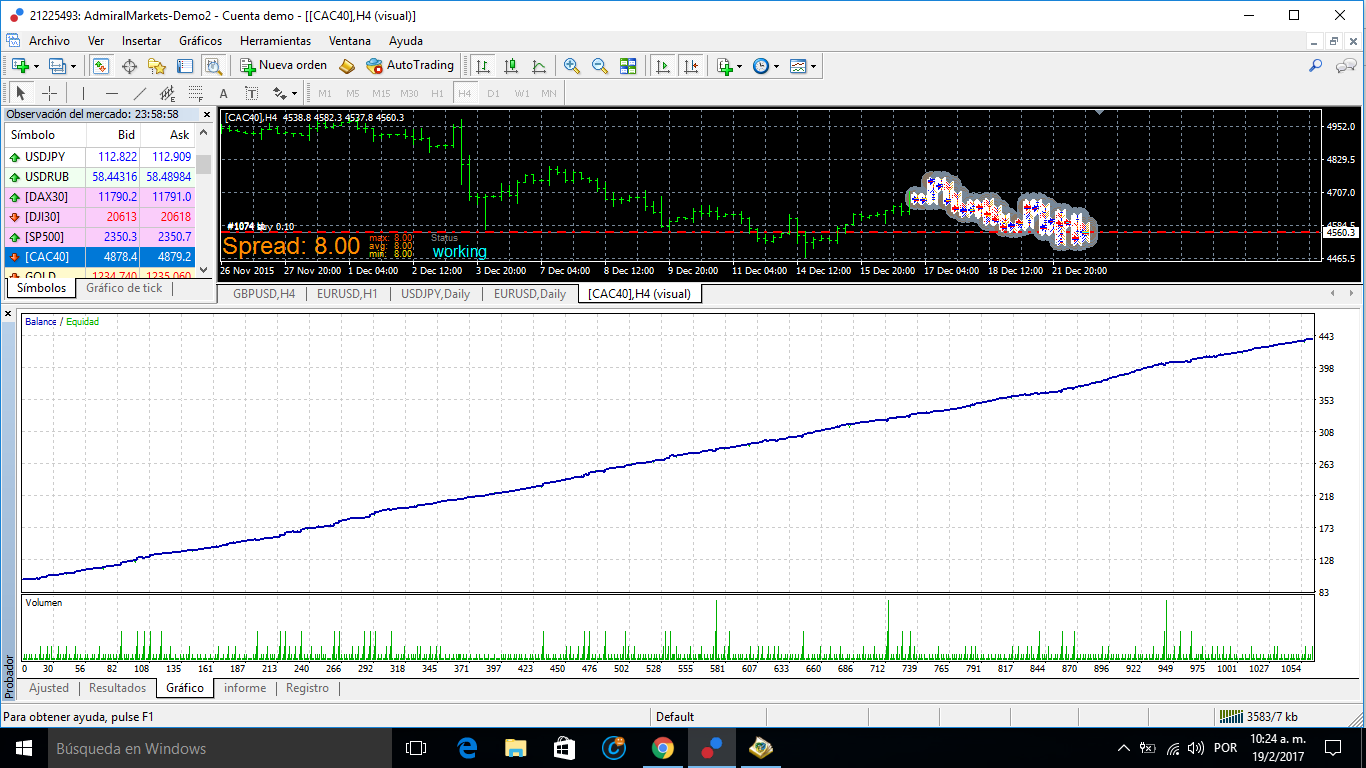Select the CAC40 row in Market Watch
Image resolution: width=1366 pixels, height=768 pixels.
click(x=100, y=257)
